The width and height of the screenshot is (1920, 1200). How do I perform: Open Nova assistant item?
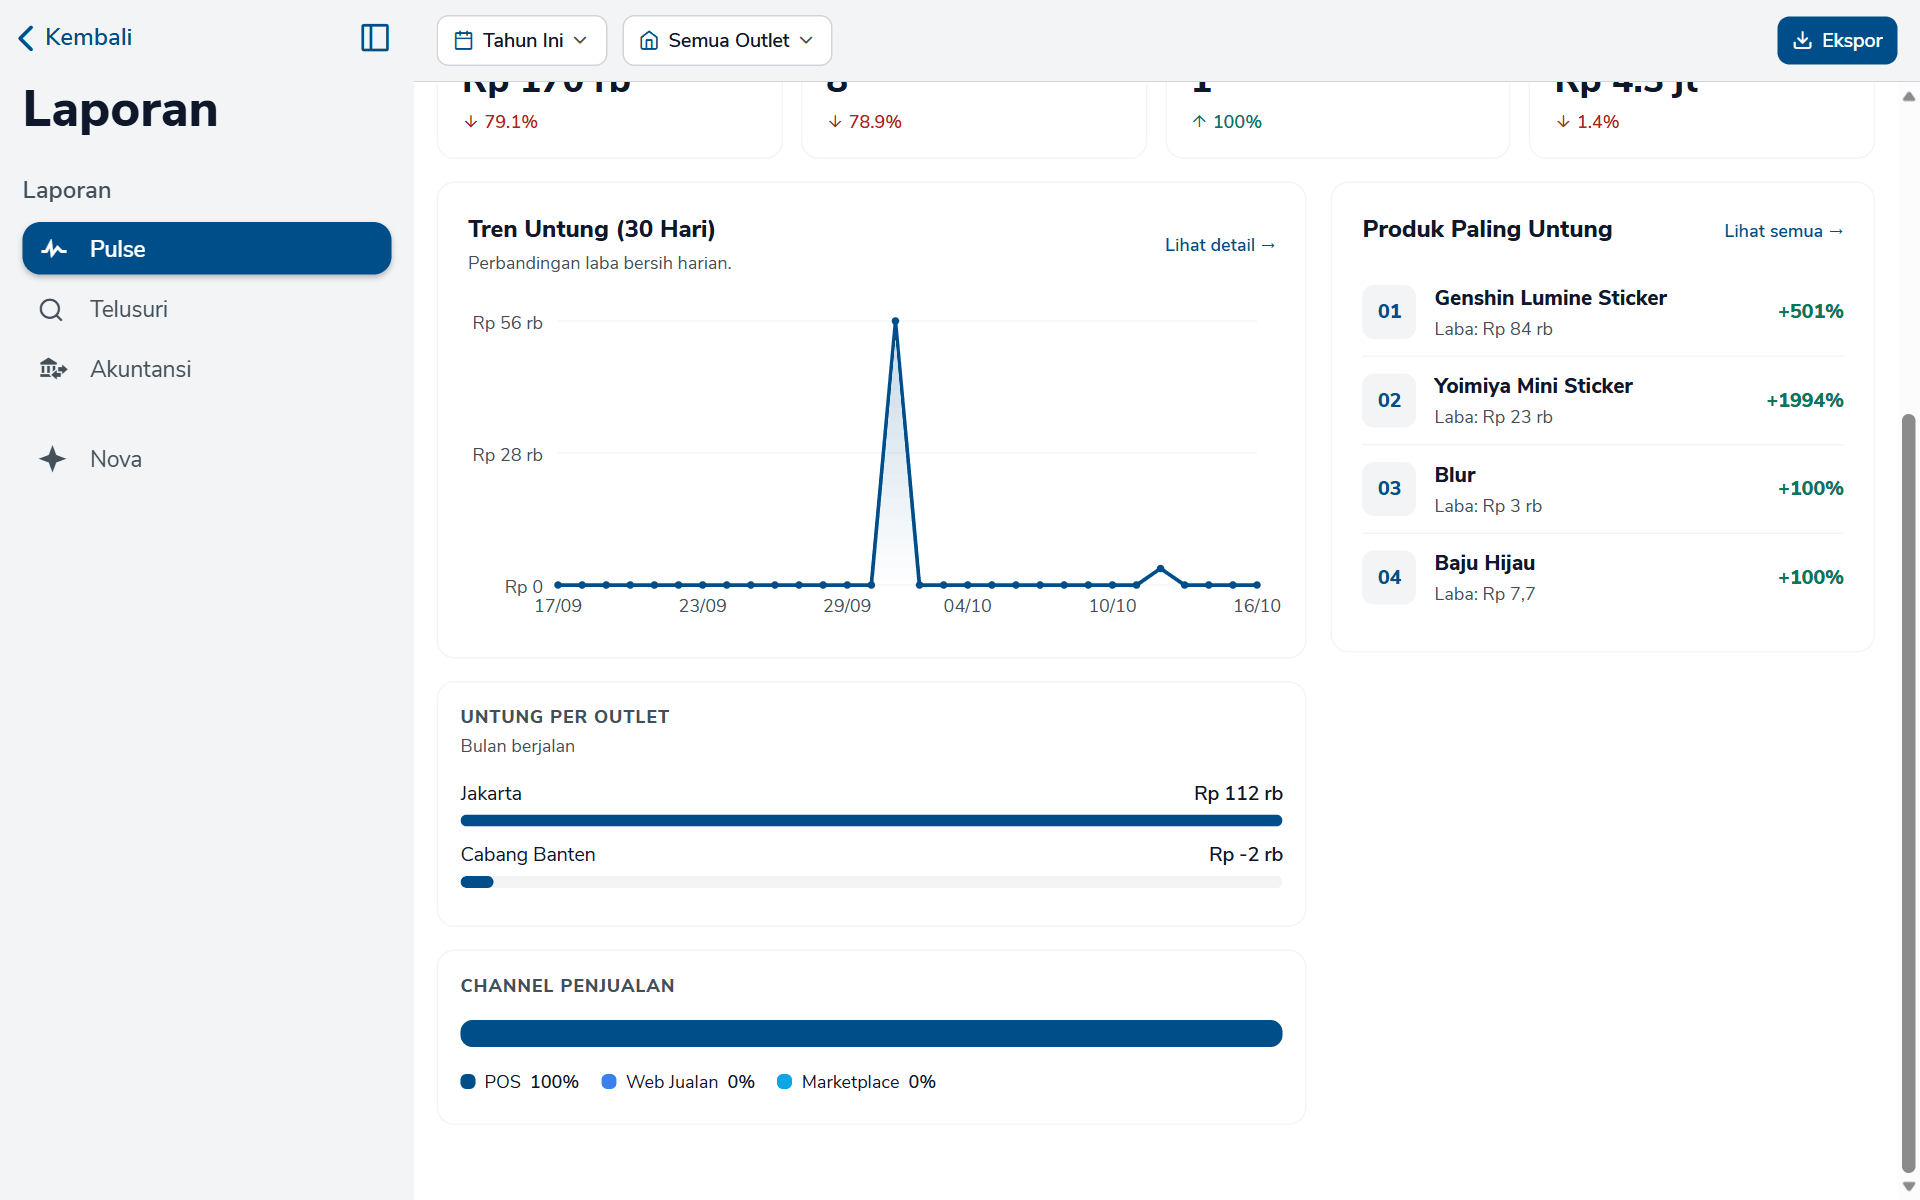tap(207, 459)
